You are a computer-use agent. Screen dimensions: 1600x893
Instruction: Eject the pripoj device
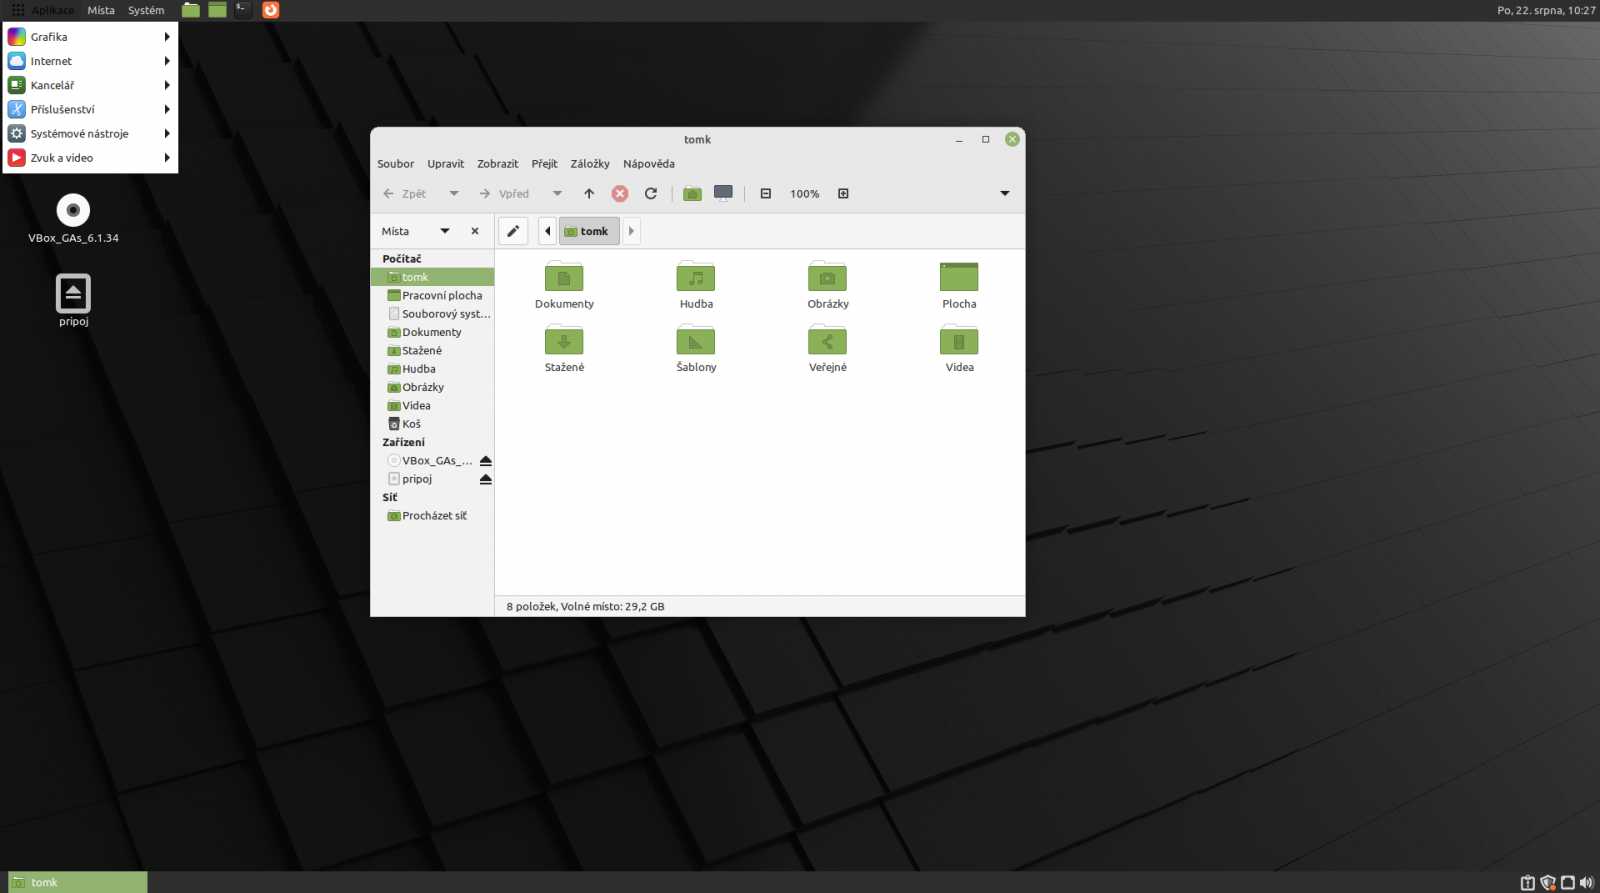point(486,479)
